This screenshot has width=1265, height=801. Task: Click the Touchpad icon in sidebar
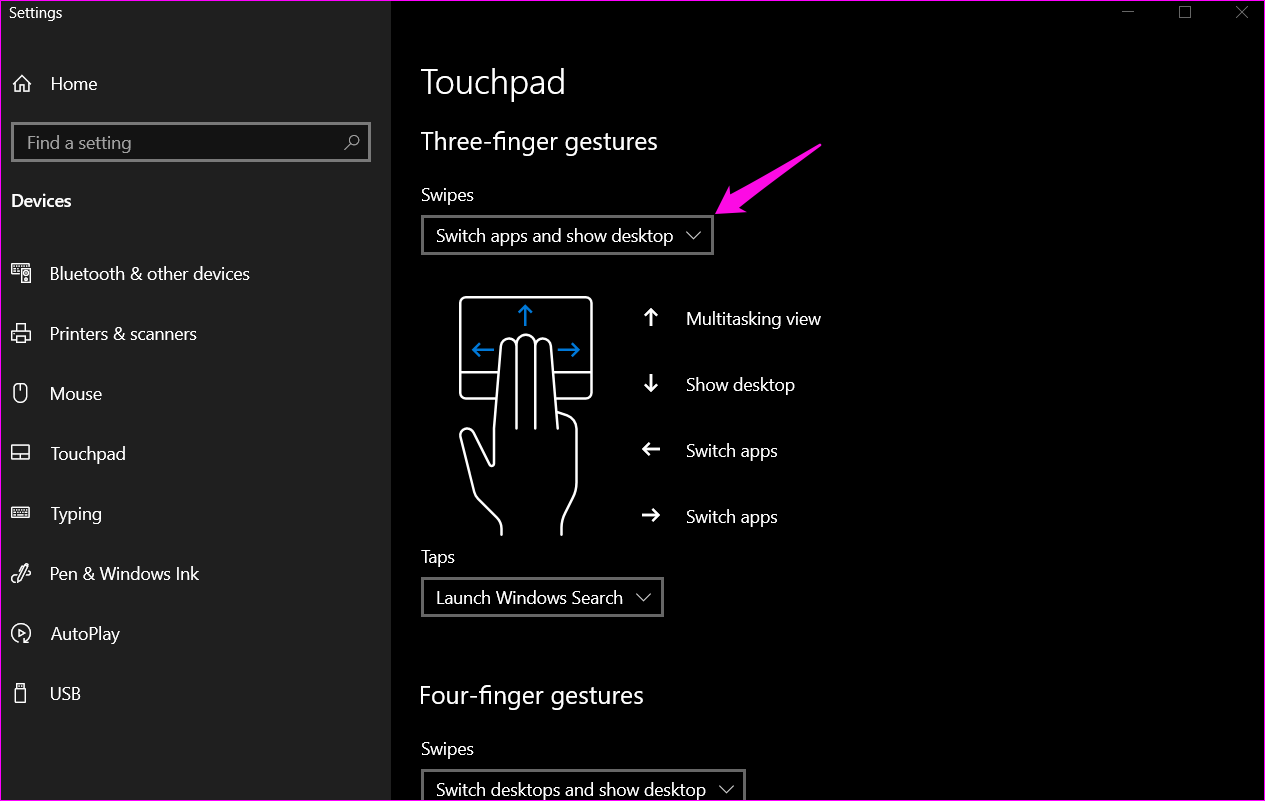(x=21, y=454)
